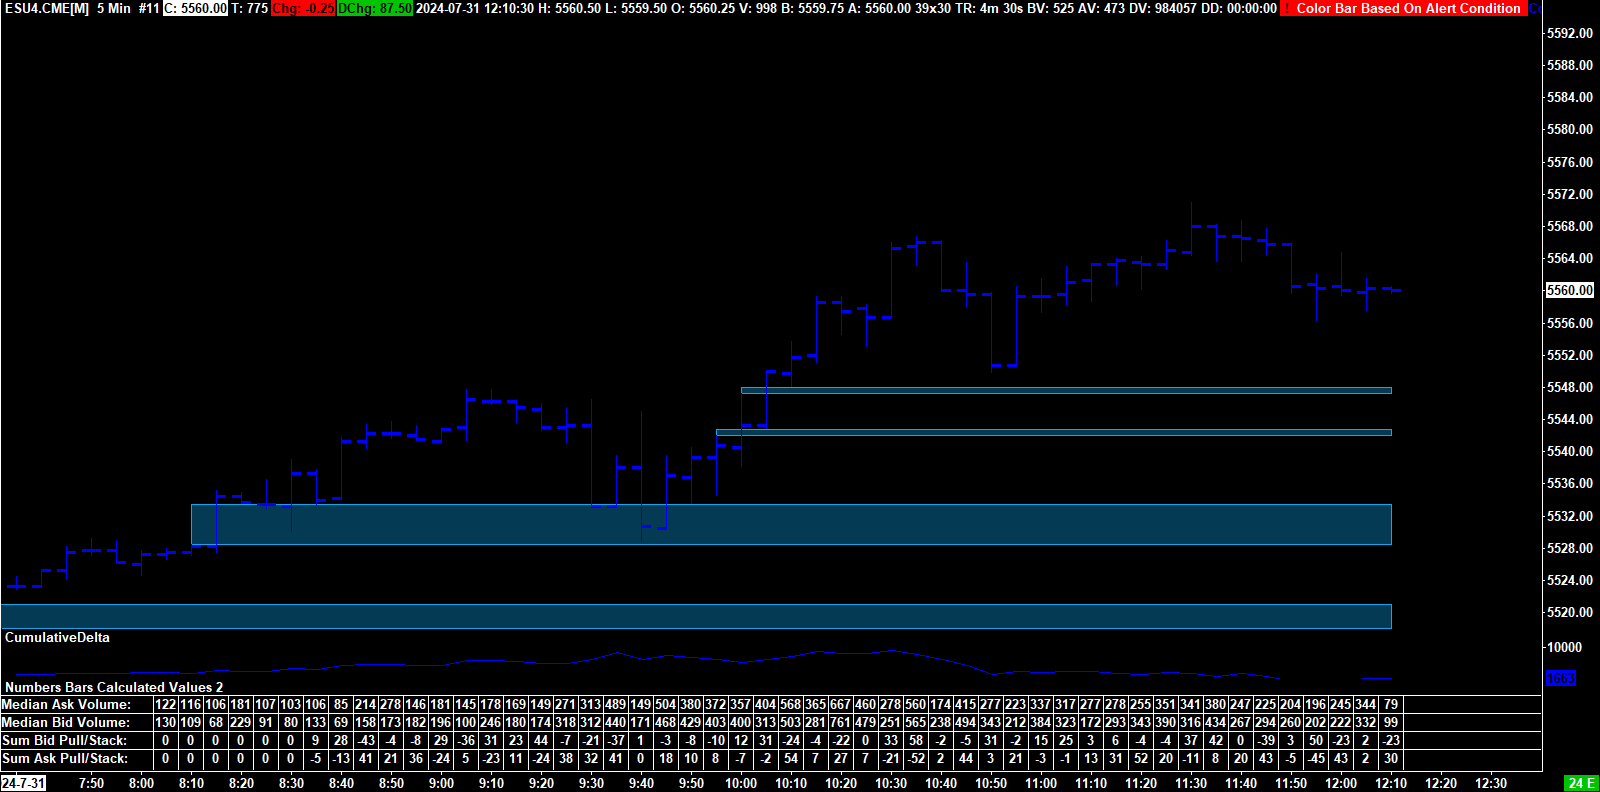Screen dimensions: 1600x792
Task: Click the green DChg: 87.50 field
Action: coord(375,8)
